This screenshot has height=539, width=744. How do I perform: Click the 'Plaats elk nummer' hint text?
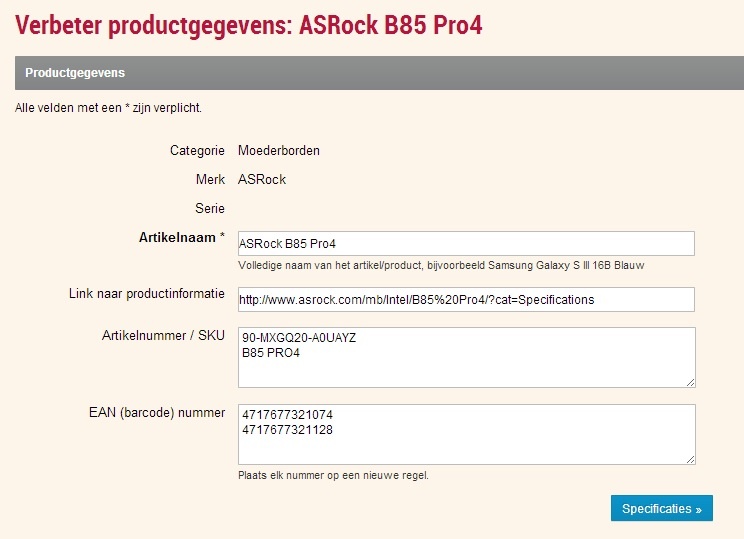333,476
